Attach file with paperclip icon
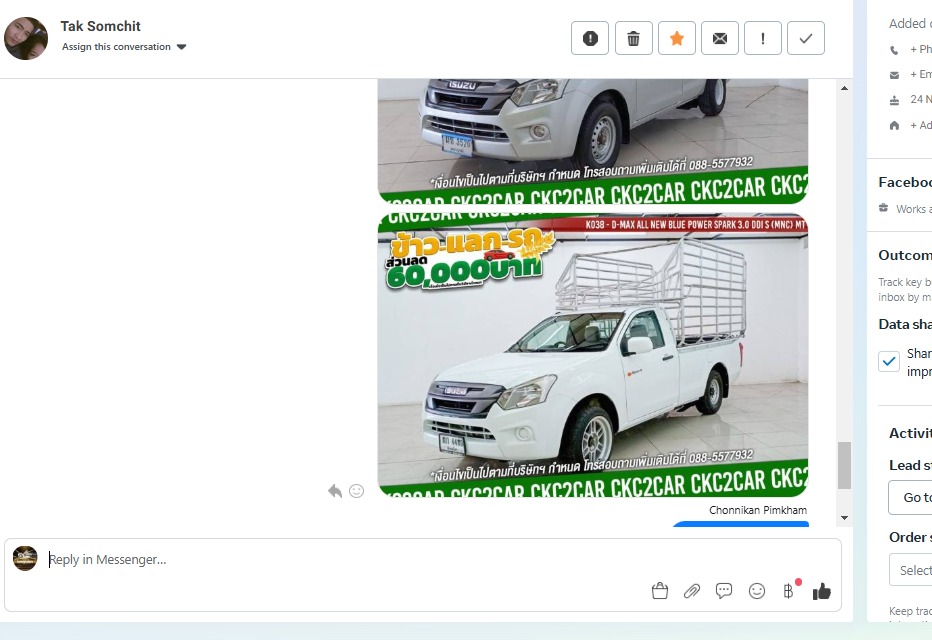The width and height of the screenshot is (932, 640). (692, 591)
